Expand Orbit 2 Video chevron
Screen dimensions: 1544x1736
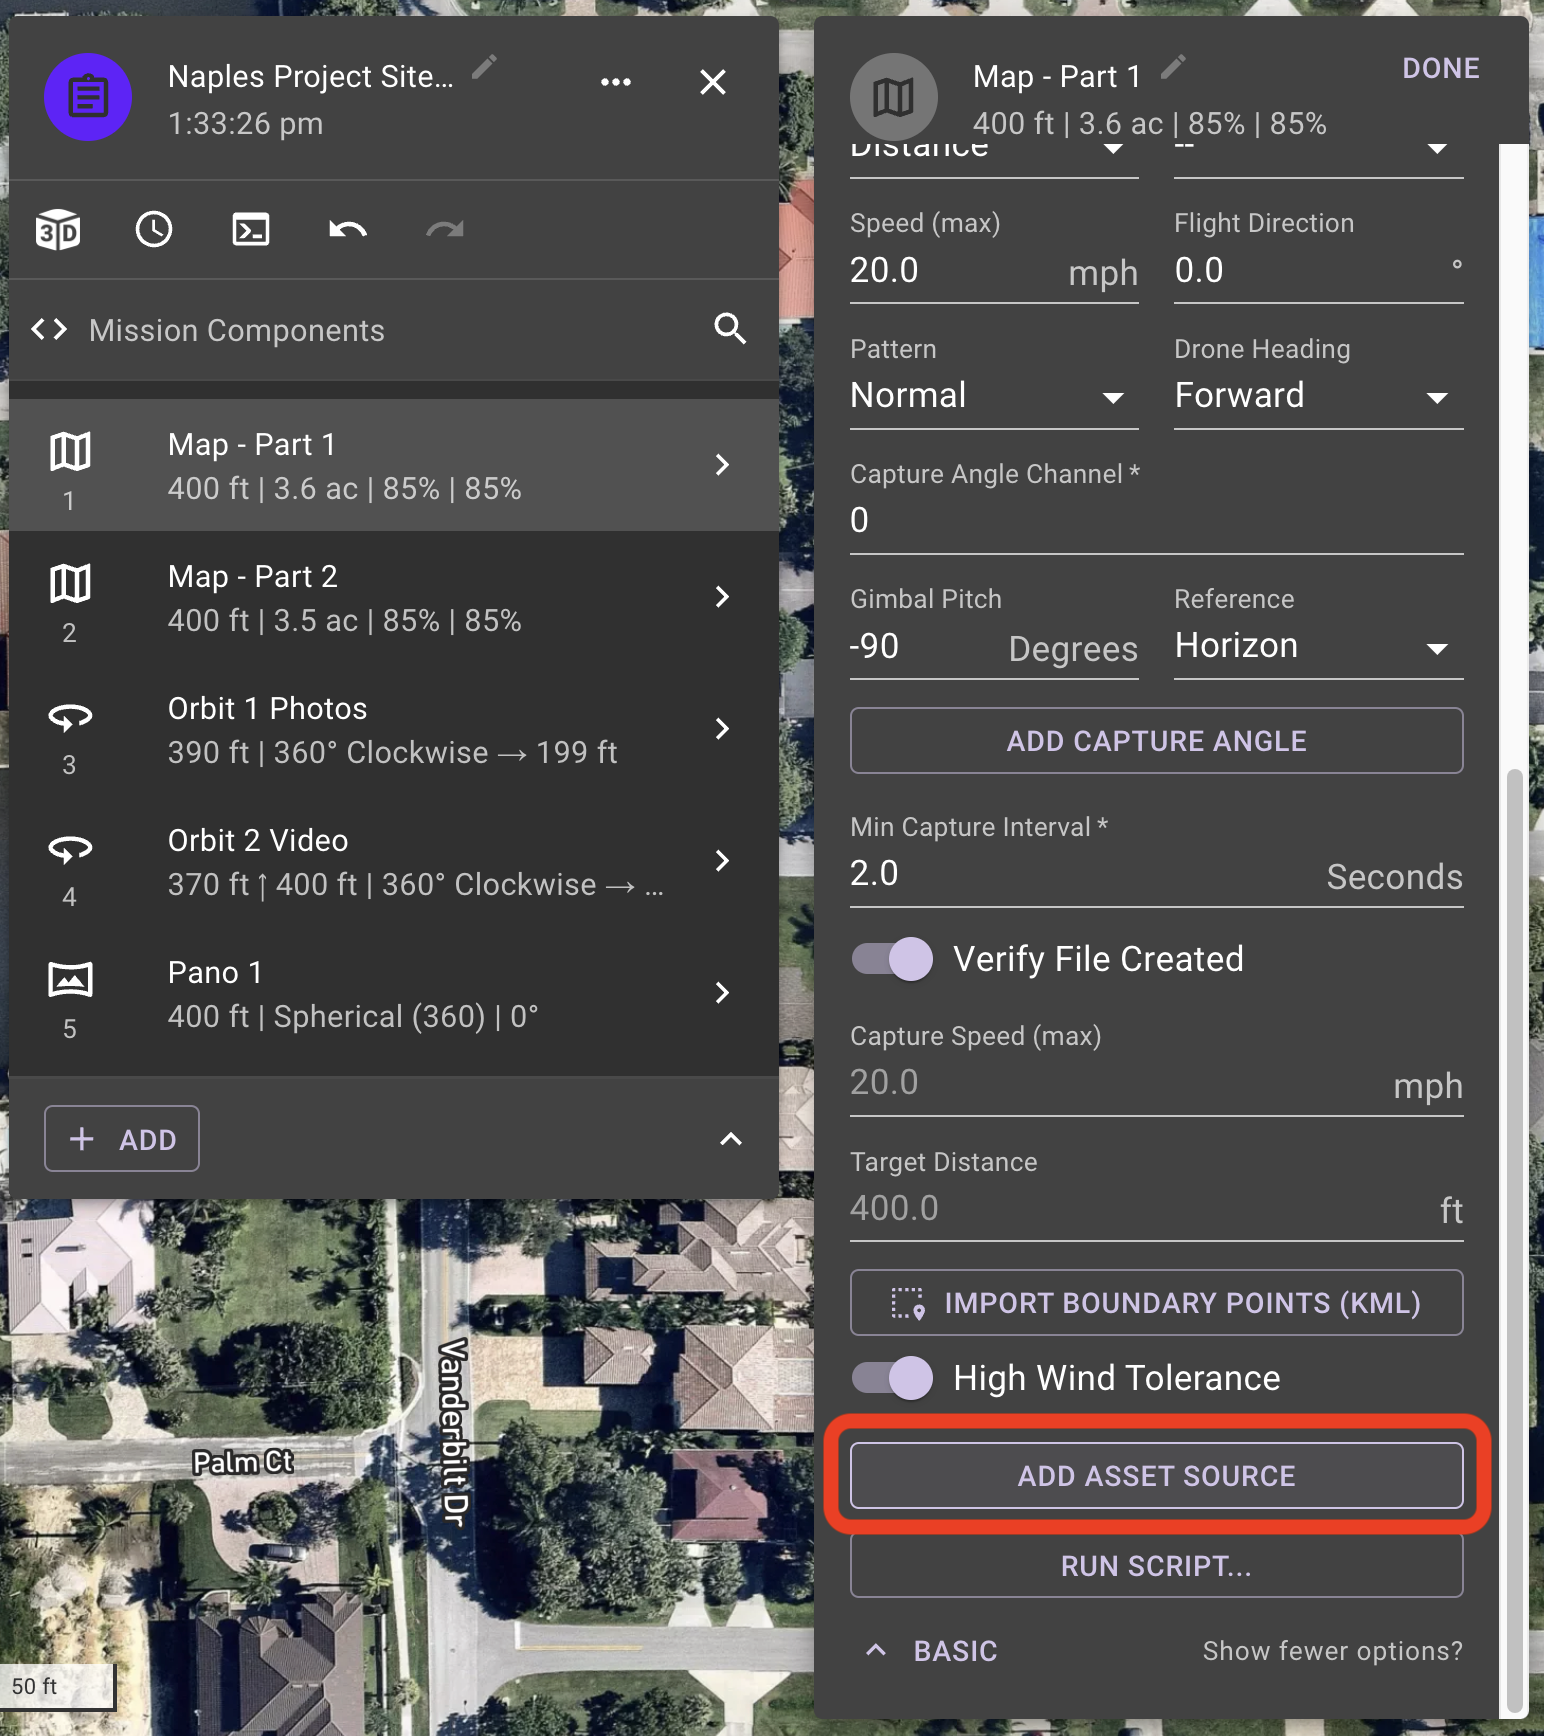pos(722,861)
